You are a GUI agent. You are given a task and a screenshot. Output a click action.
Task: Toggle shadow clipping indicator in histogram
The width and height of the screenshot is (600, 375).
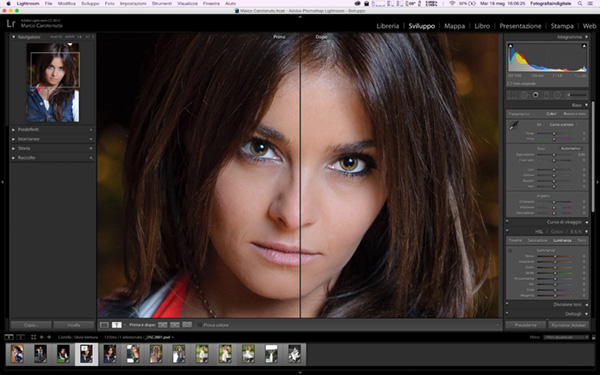pos(510,46)
